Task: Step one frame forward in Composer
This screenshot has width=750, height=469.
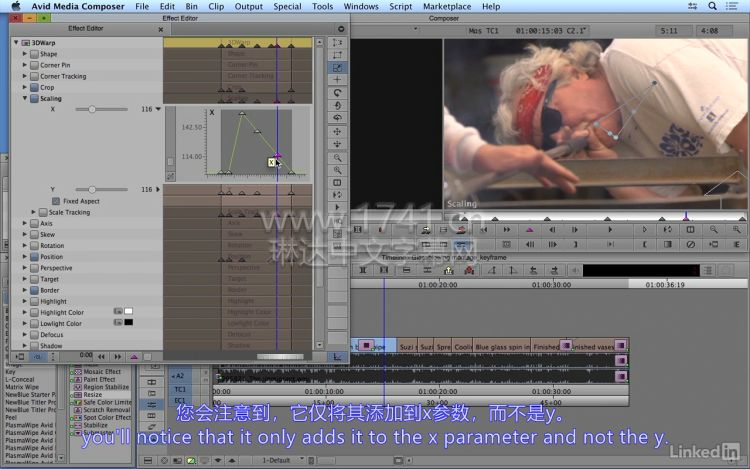Action: pyautogui.click(x=575, y=230)
